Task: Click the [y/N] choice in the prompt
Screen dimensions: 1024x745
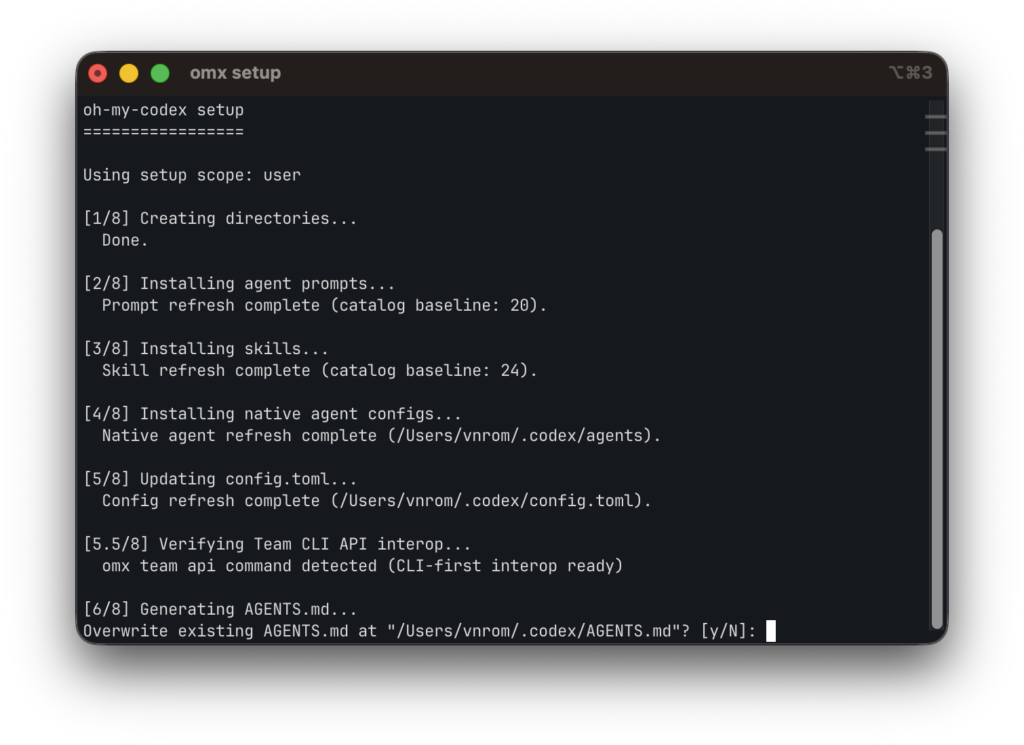Action: pos(728,631)
